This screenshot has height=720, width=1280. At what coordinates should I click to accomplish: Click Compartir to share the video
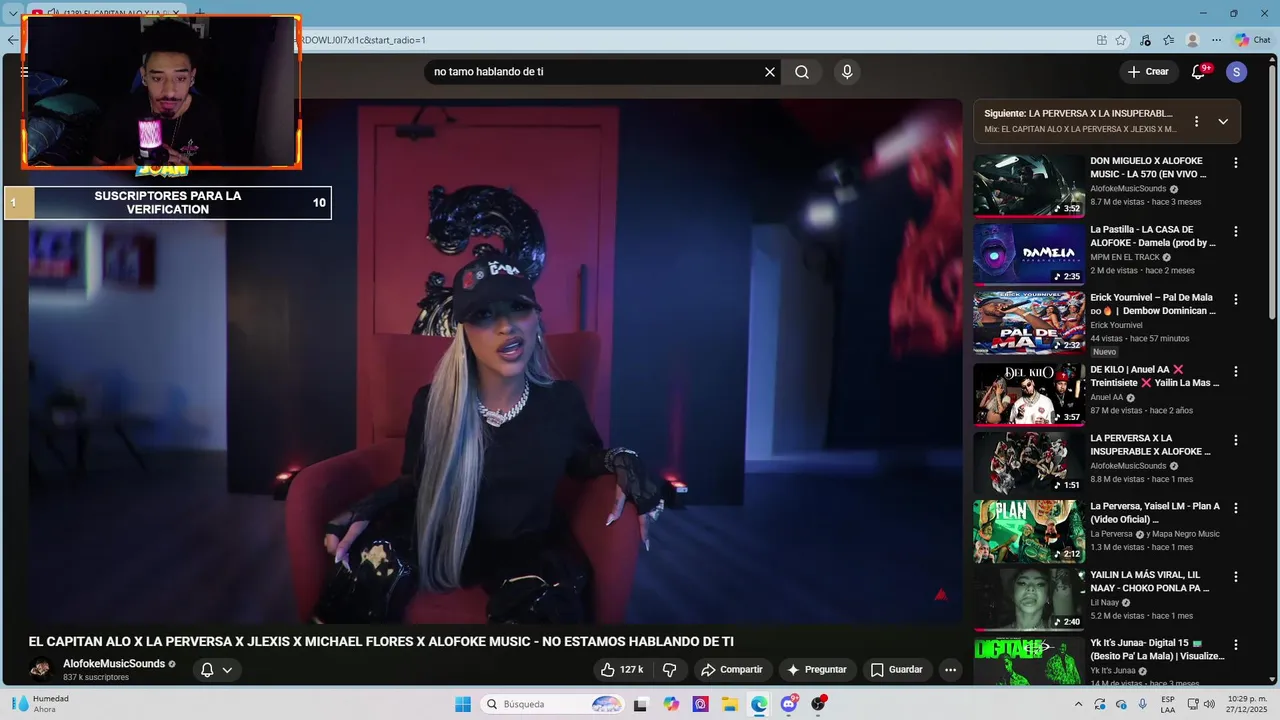(732, 670)
